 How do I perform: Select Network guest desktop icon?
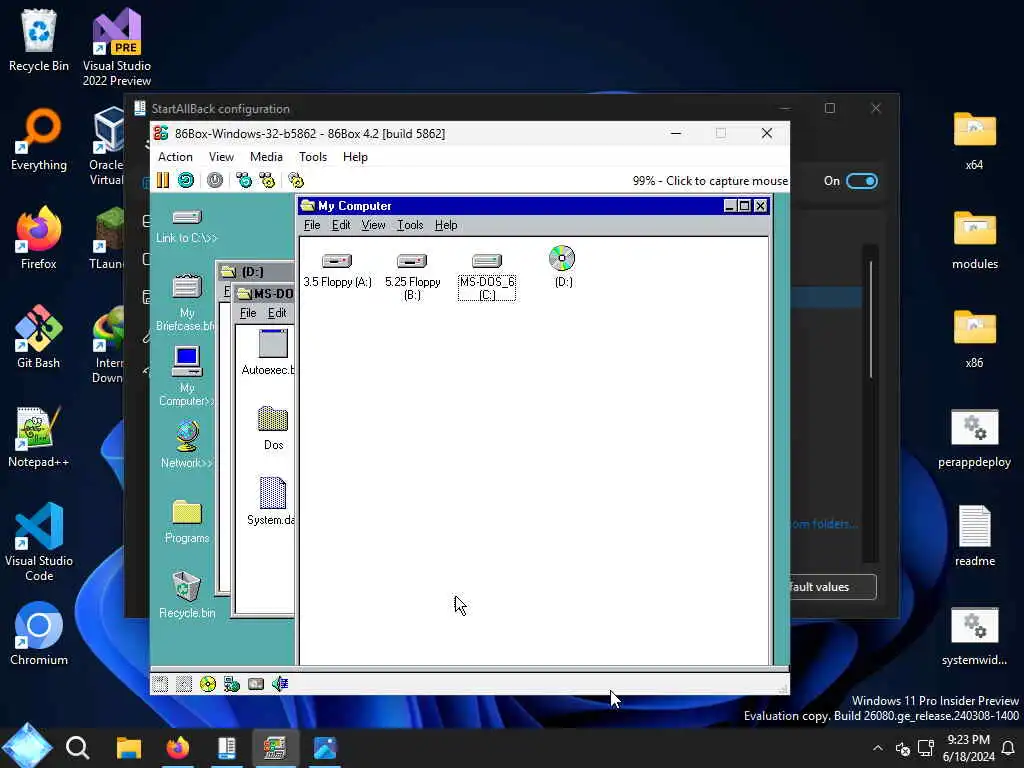coord(187,445)
